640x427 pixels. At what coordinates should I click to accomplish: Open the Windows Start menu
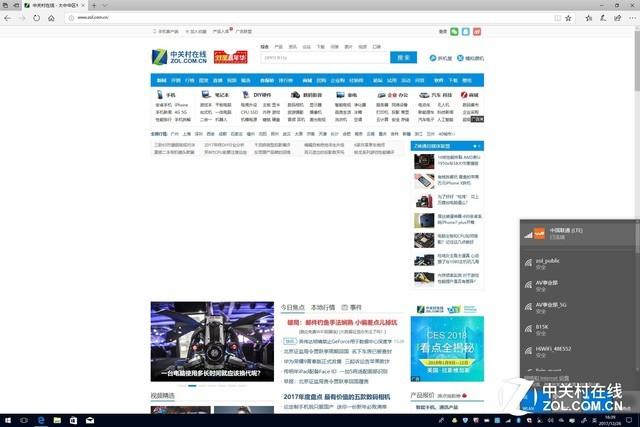[7, 420]
